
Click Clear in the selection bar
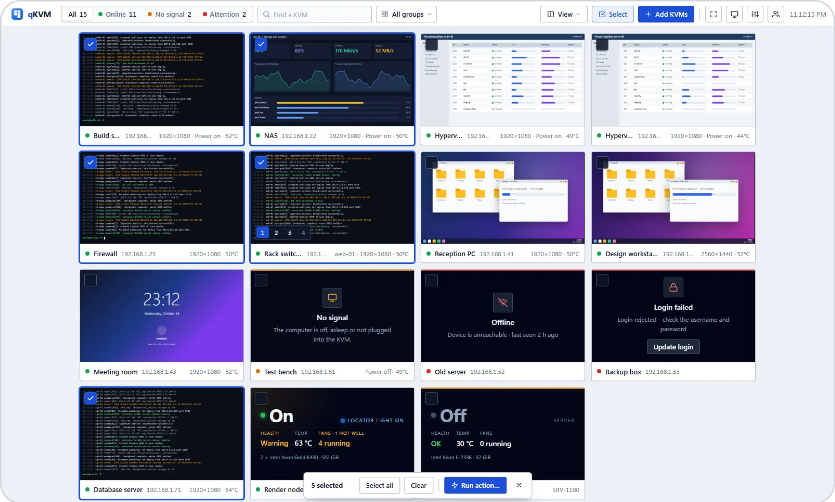click(419, 485)
